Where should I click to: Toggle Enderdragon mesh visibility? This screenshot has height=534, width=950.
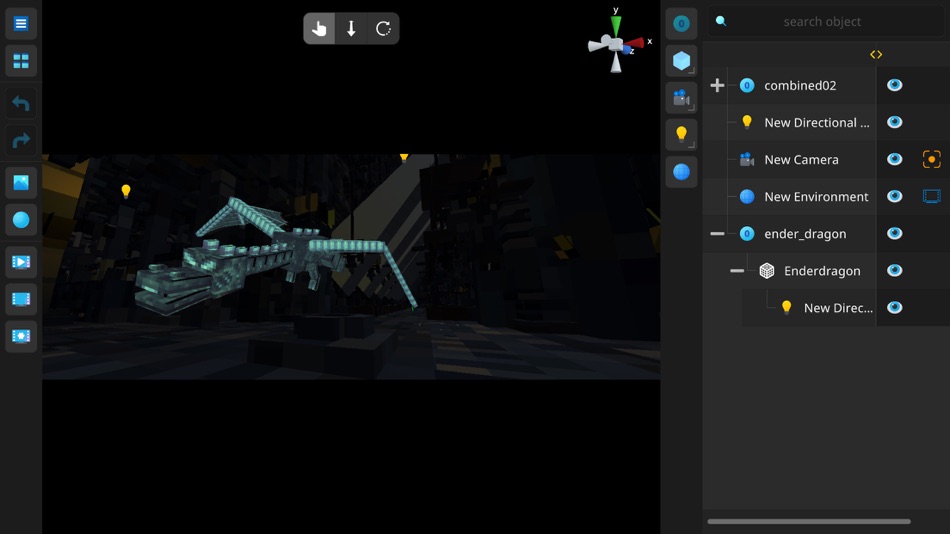(x=894, y=270)
